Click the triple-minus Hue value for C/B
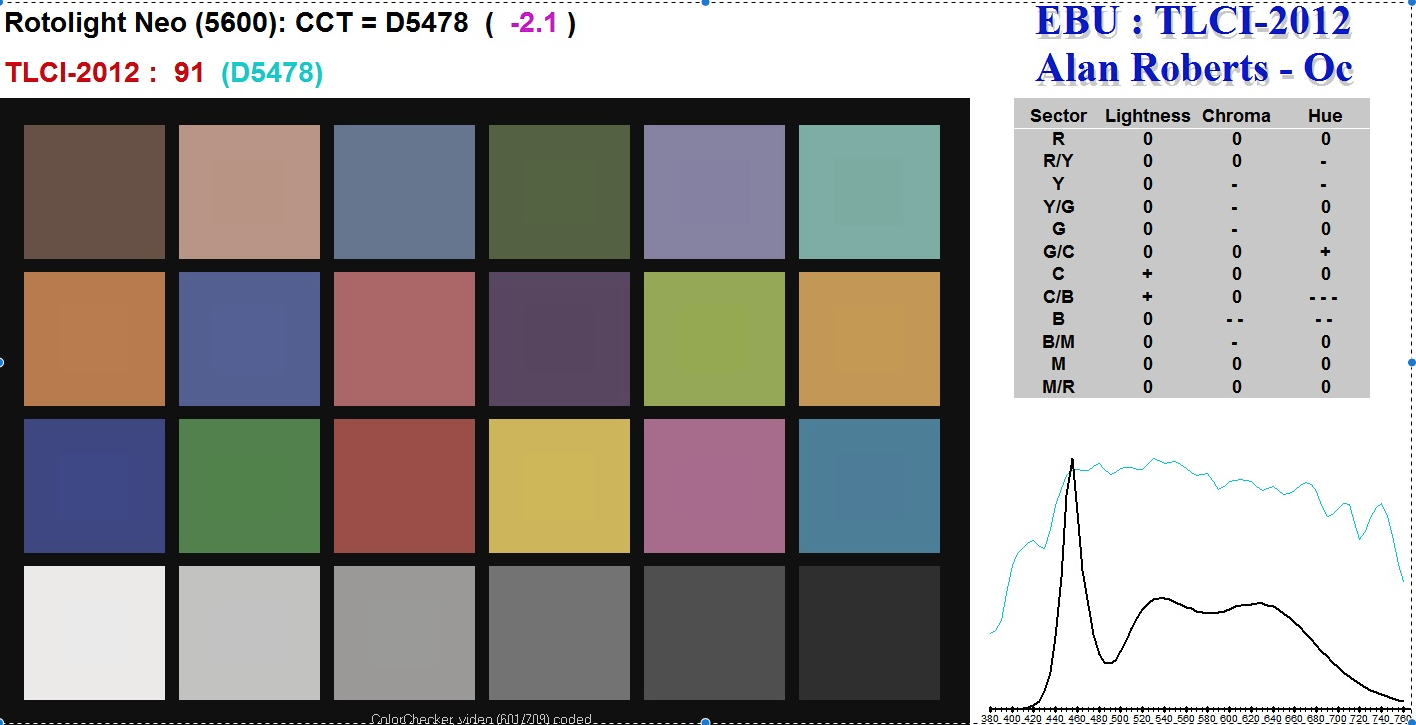The image size is (1416, 725). (x=1324, y=297)
